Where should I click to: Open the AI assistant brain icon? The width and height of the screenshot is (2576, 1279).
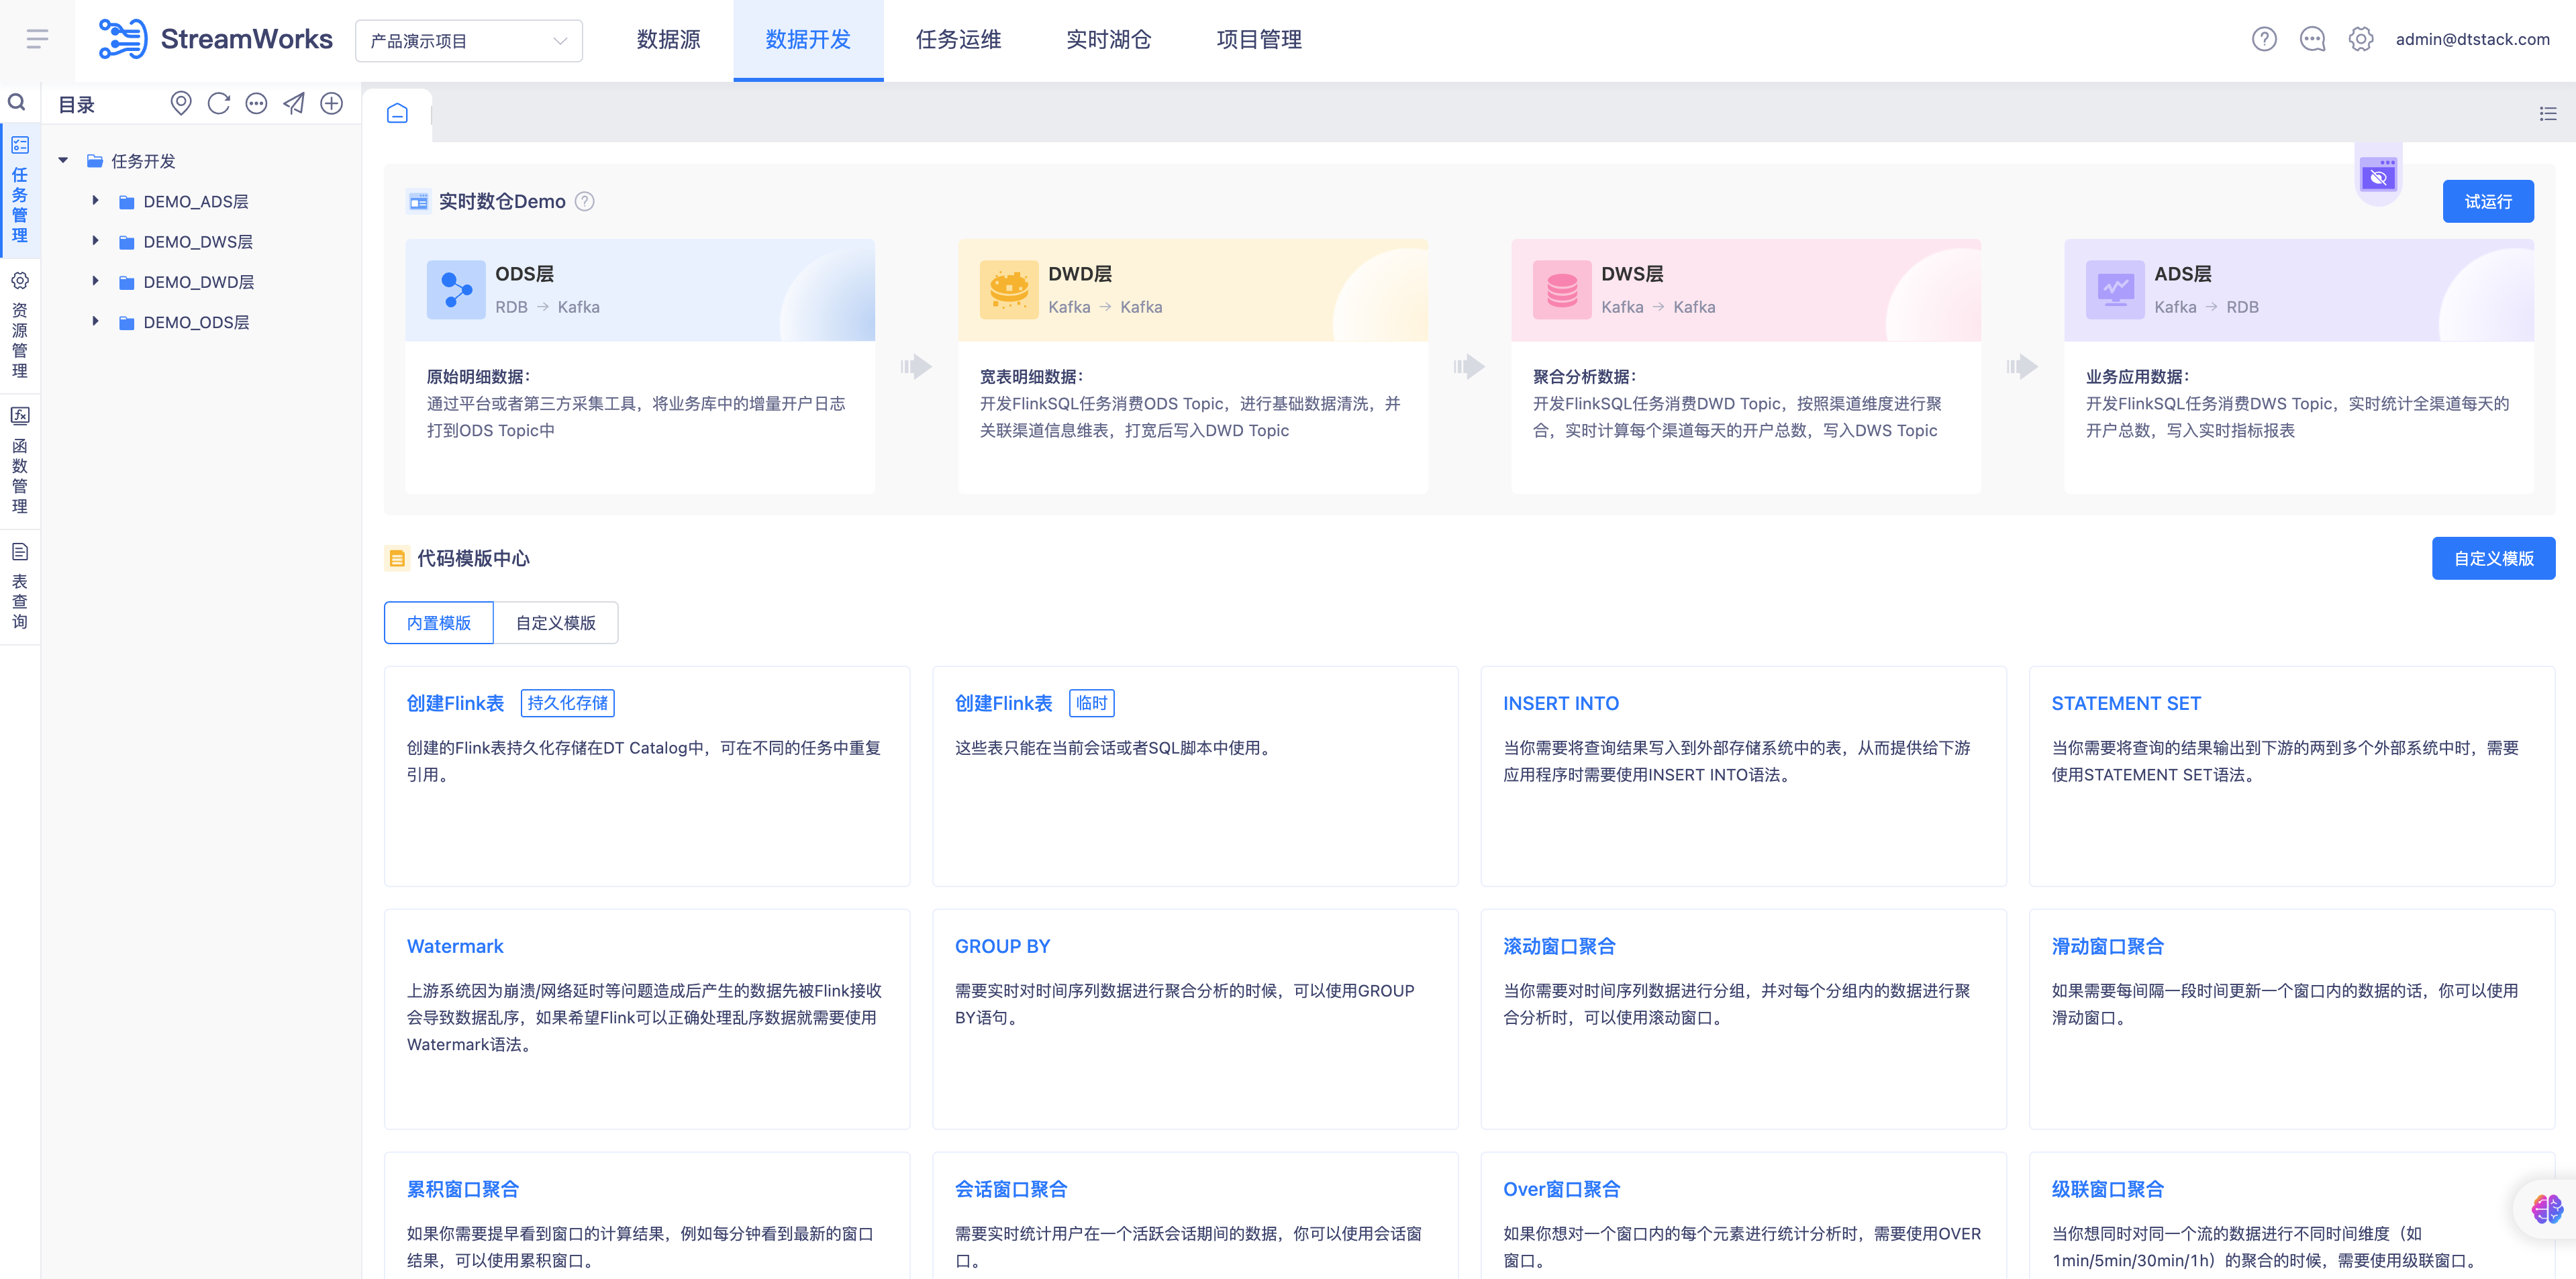click(2546, 1208)
